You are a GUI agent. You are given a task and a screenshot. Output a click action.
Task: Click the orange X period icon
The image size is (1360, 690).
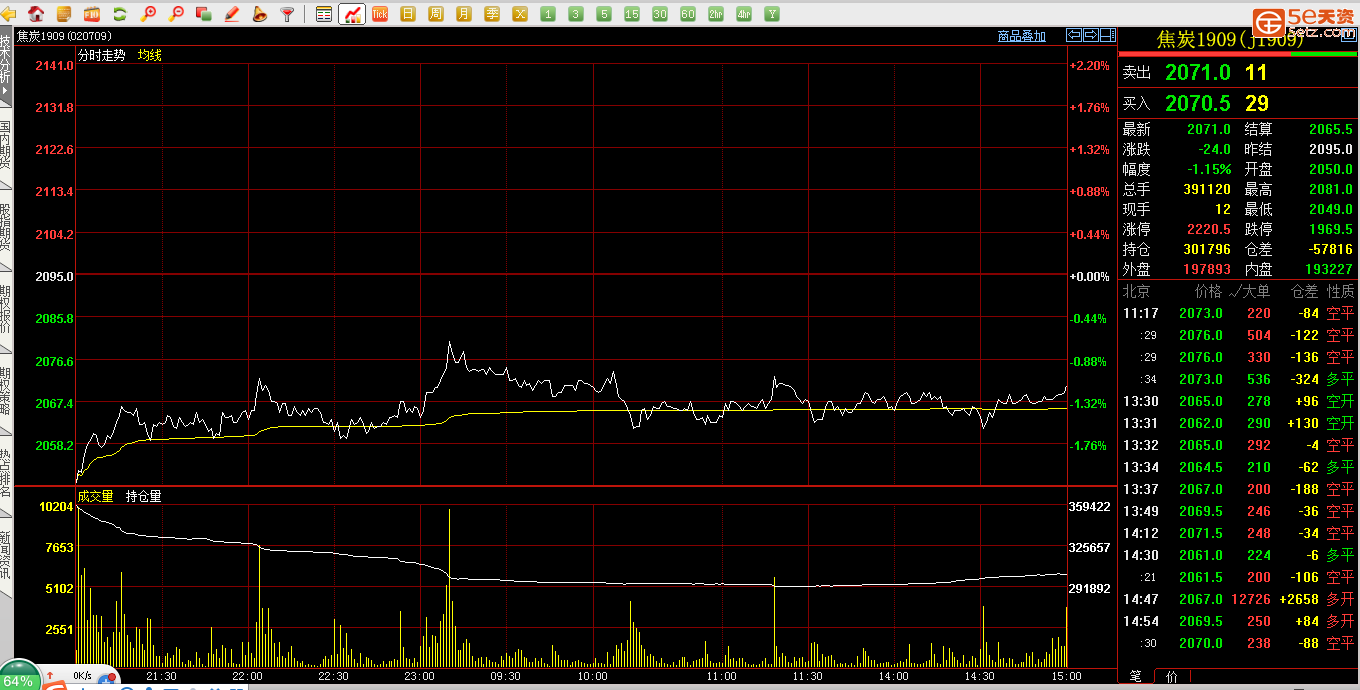click(520, 14)
